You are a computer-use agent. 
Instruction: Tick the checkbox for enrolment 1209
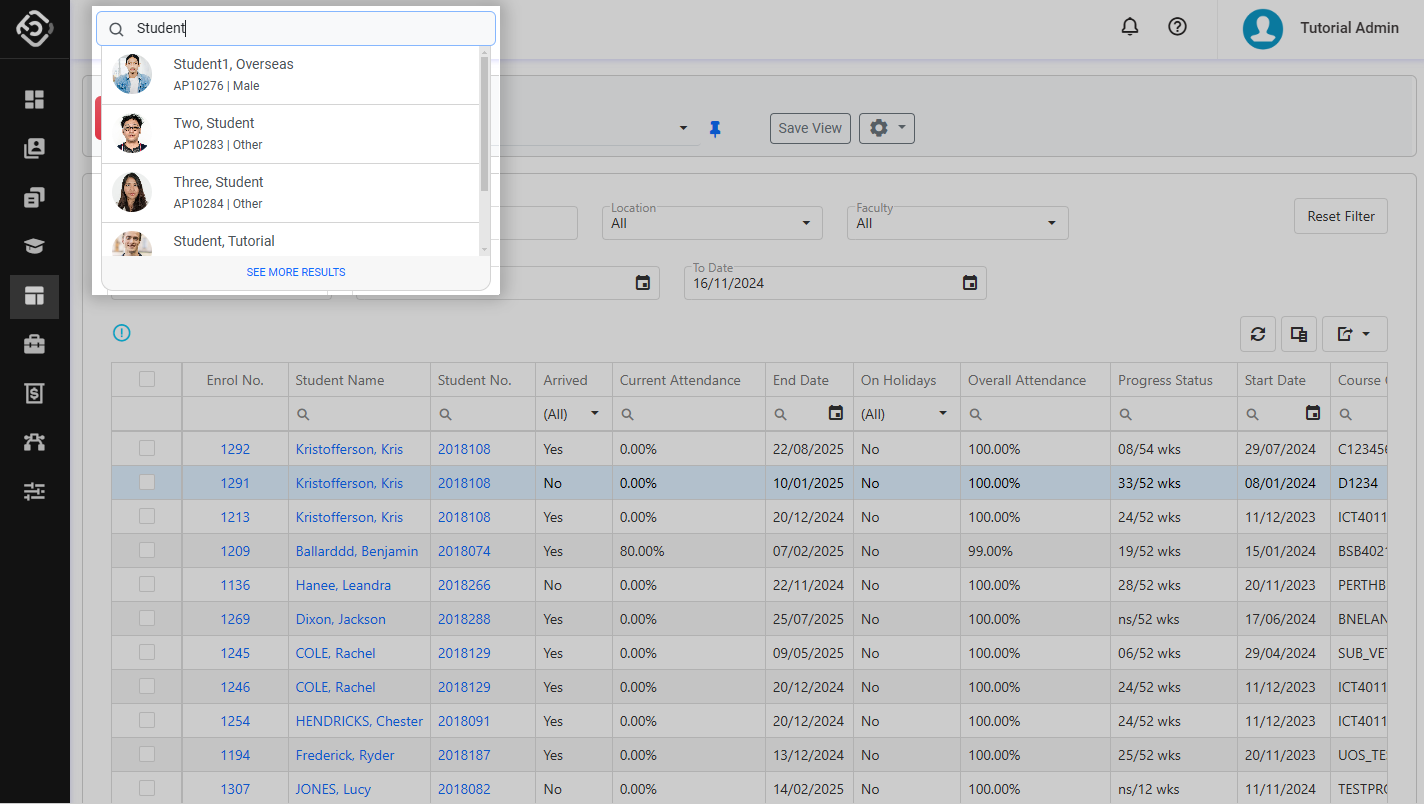(x=147, y=550)
